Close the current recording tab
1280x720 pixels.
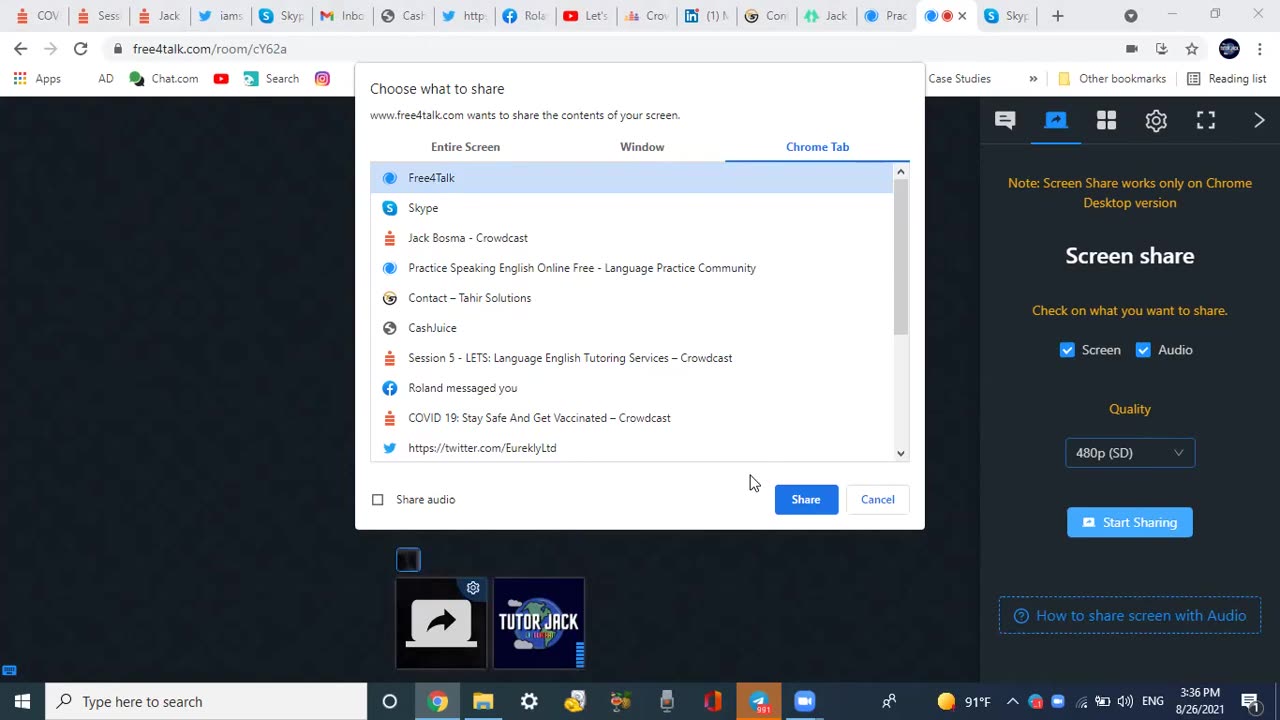(962, 16)
